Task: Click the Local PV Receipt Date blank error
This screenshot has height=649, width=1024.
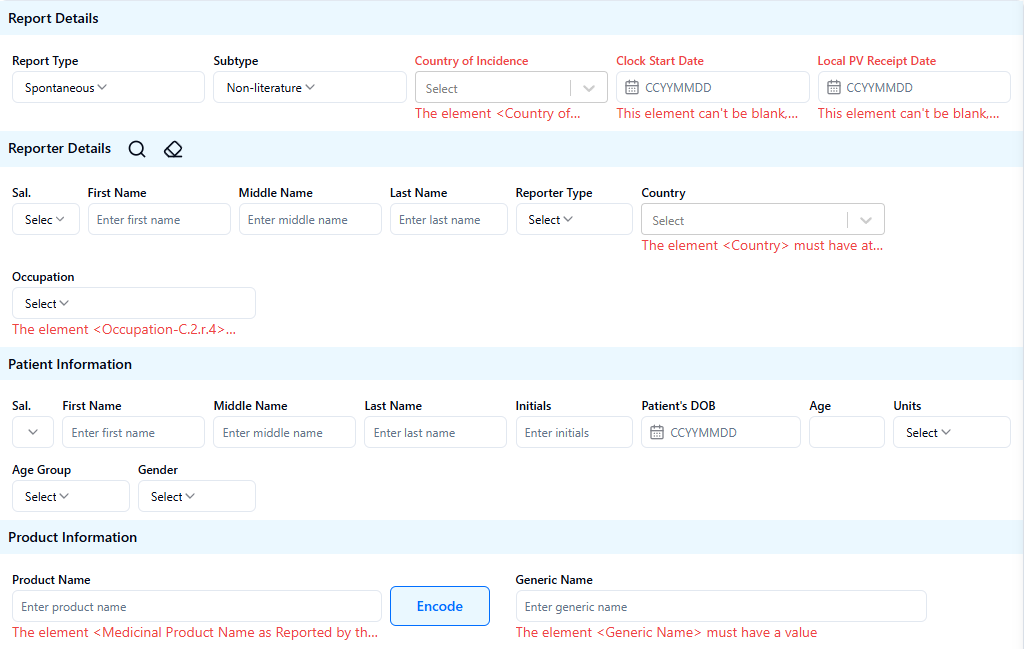Action: (x=908, y=114)
